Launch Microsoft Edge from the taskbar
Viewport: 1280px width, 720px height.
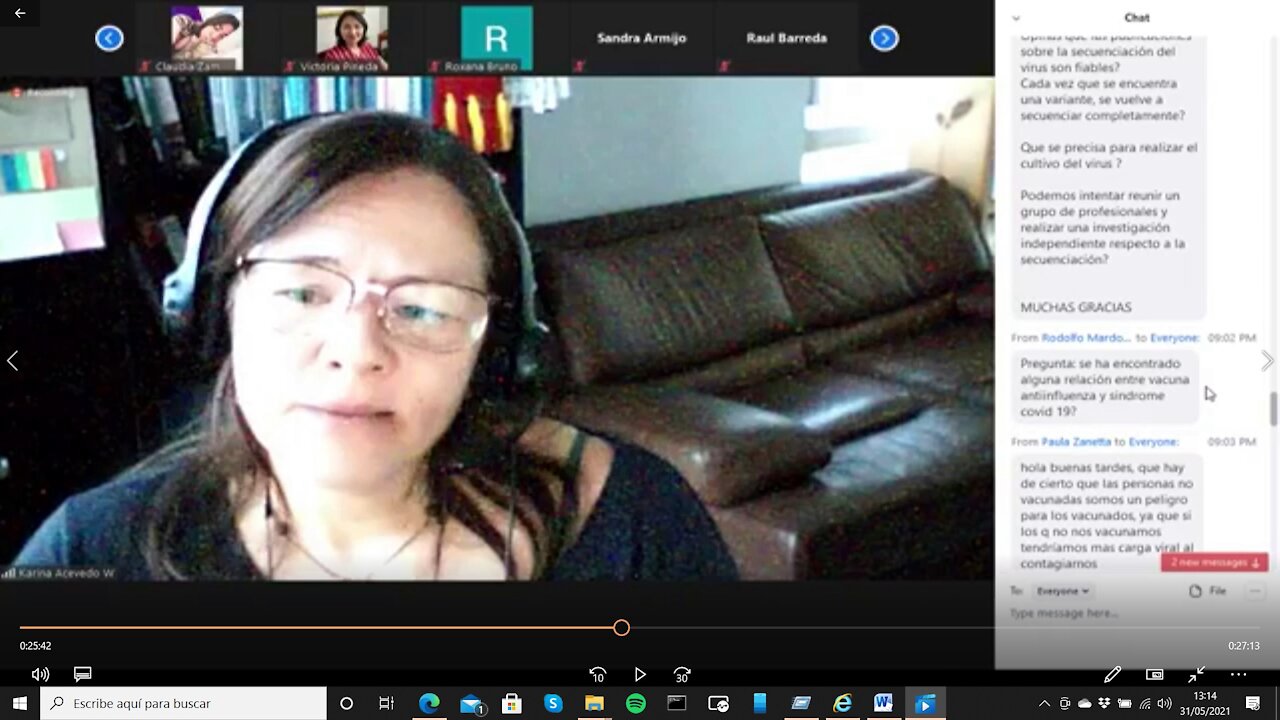(x=428, y=703)
